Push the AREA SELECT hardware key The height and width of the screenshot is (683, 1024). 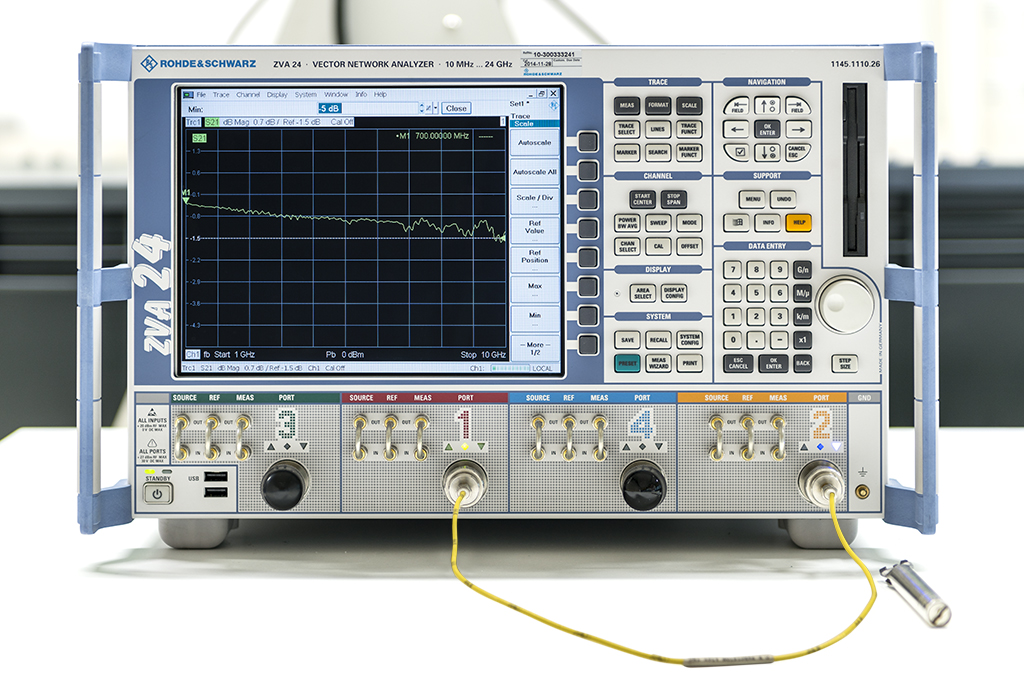643,293
